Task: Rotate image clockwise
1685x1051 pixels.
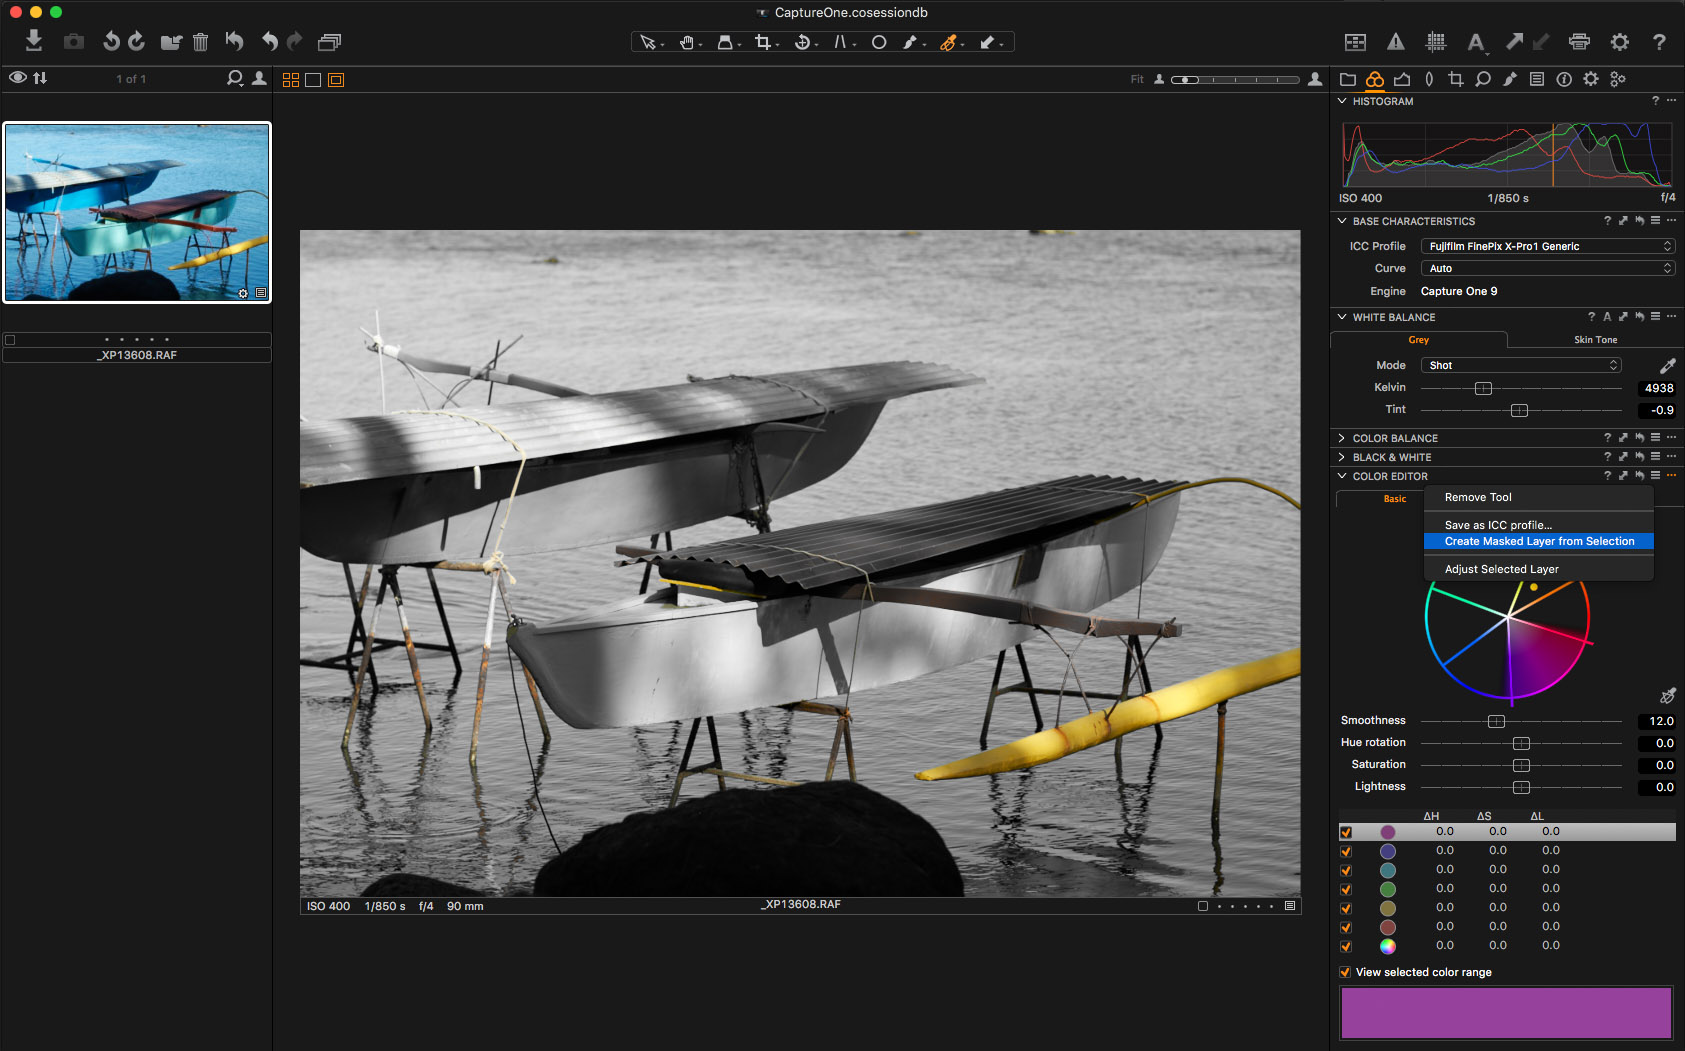Action: (x=137, y=41)
